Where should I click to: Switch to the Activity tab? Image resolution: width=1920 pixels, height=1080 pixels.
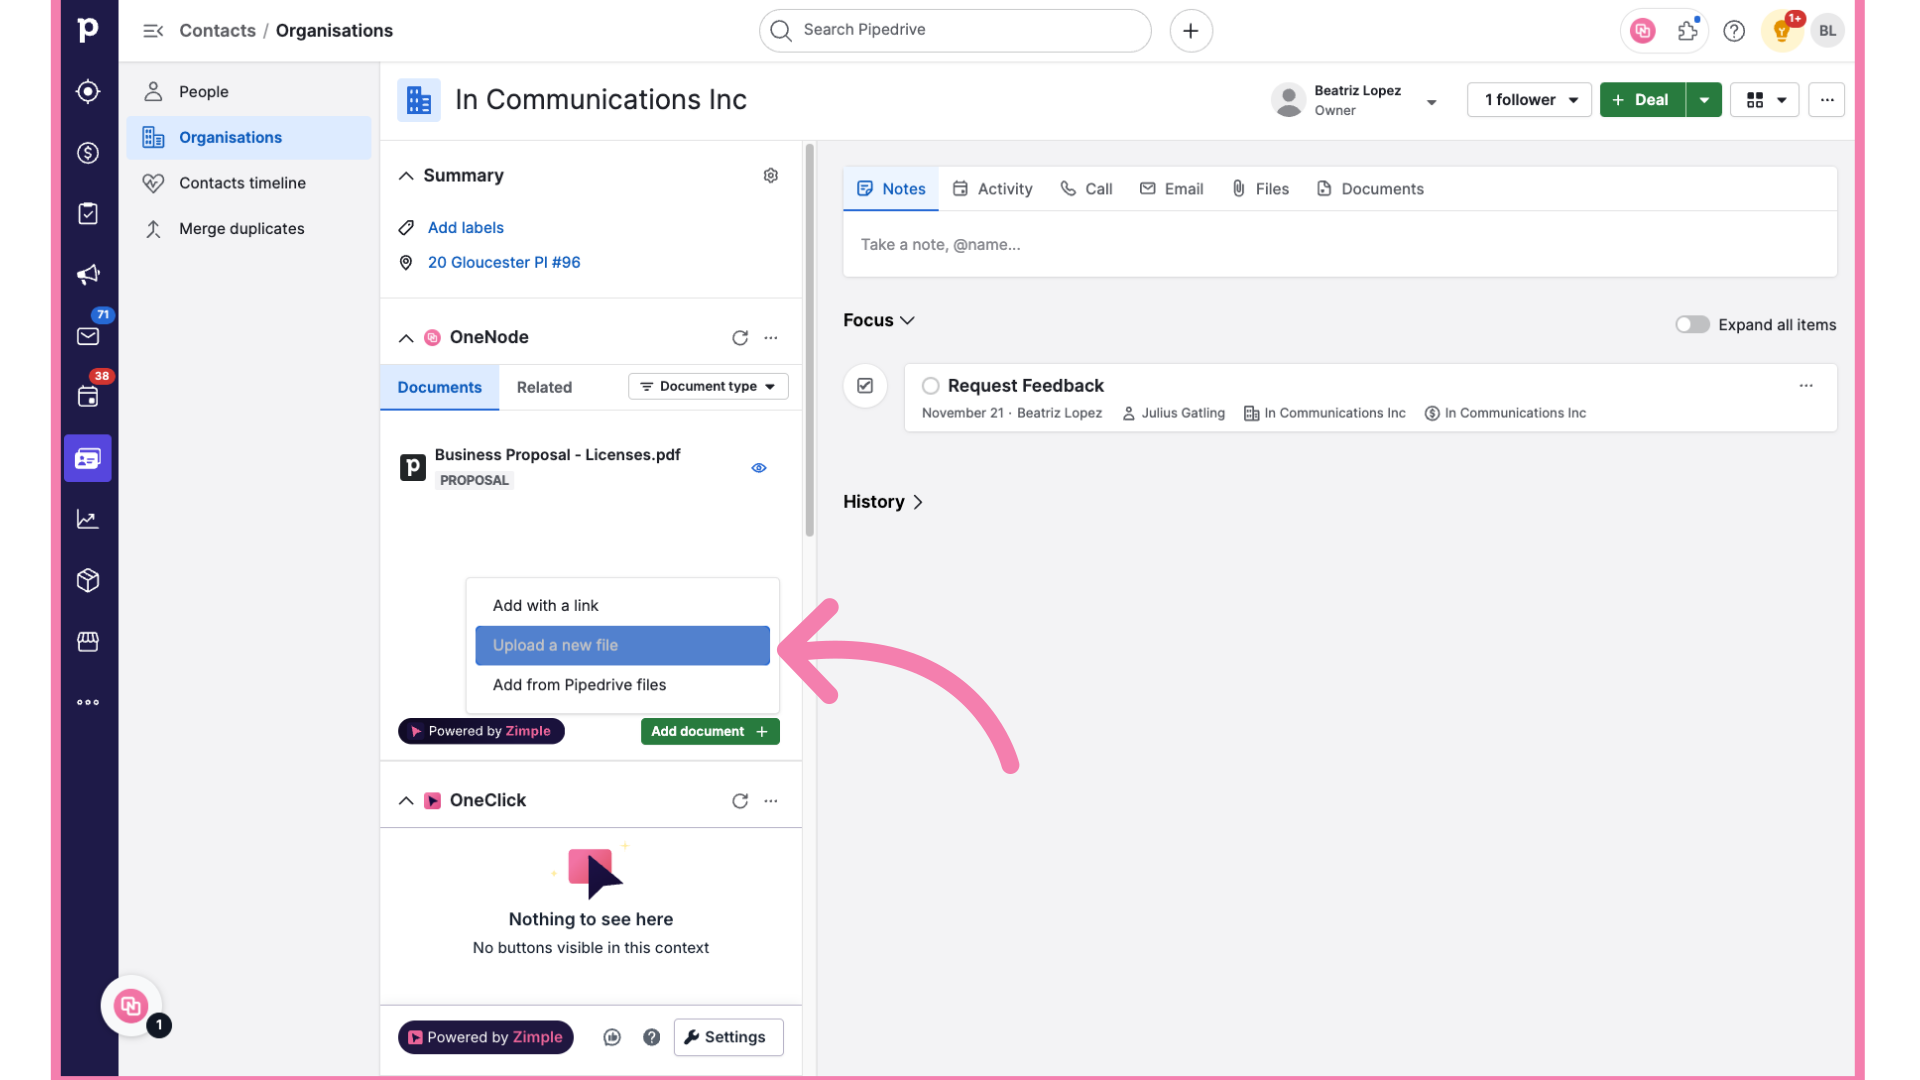(992, 189)
